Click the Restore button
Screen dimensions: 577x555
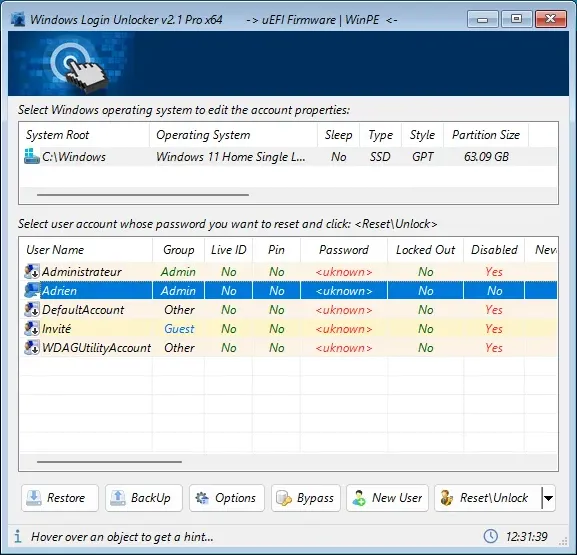click(60, 498)
